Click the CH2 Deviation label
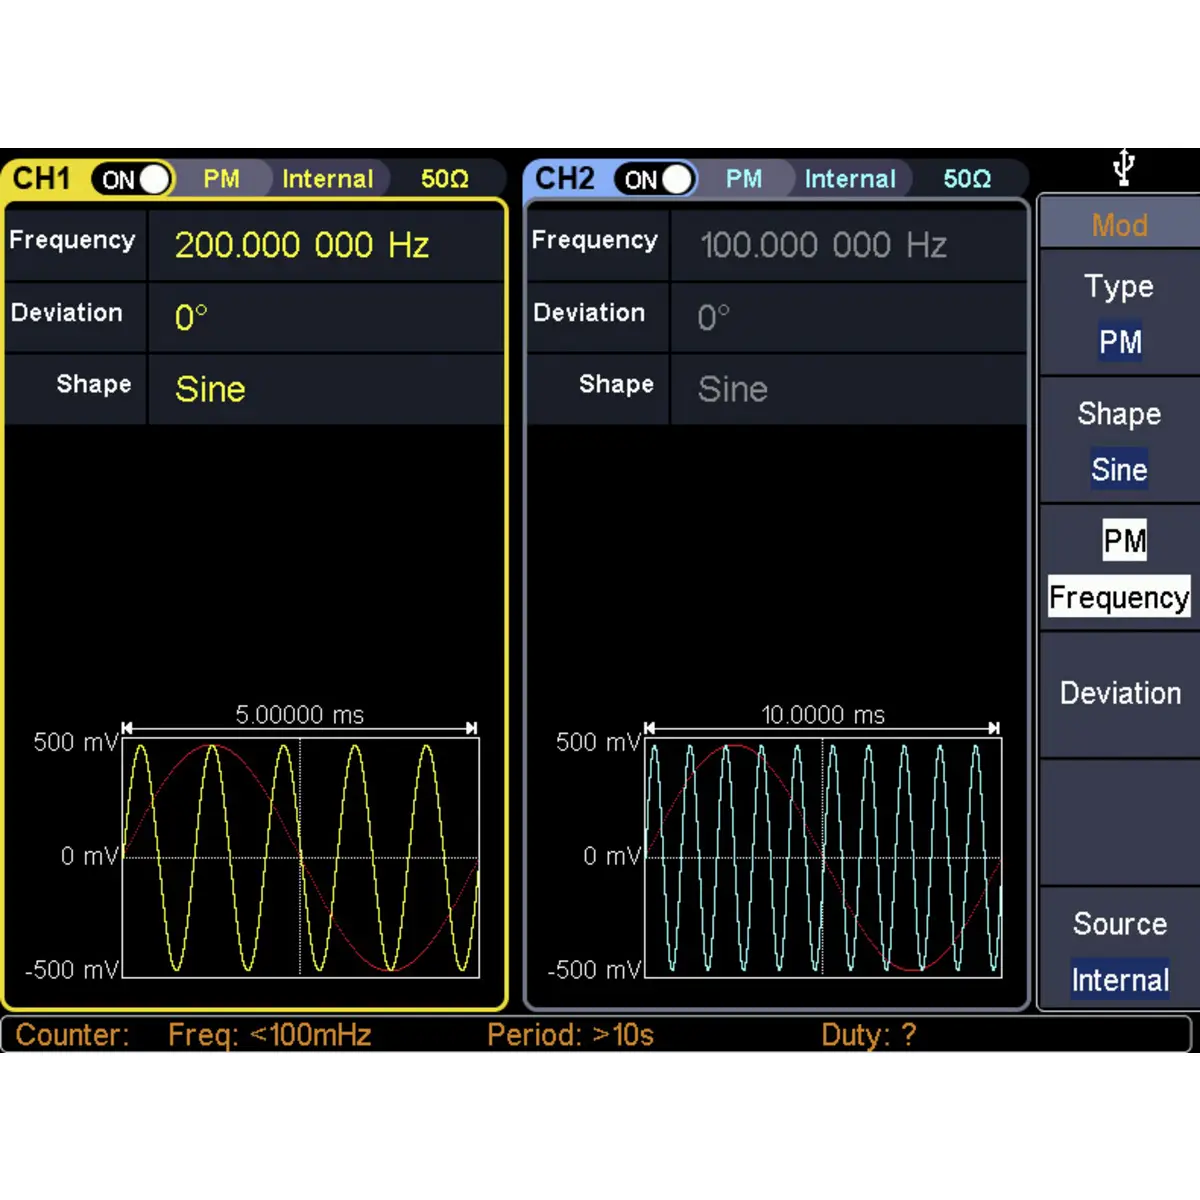The image size is (1200, 1200). pyautogui.click(x=589, y=312)
